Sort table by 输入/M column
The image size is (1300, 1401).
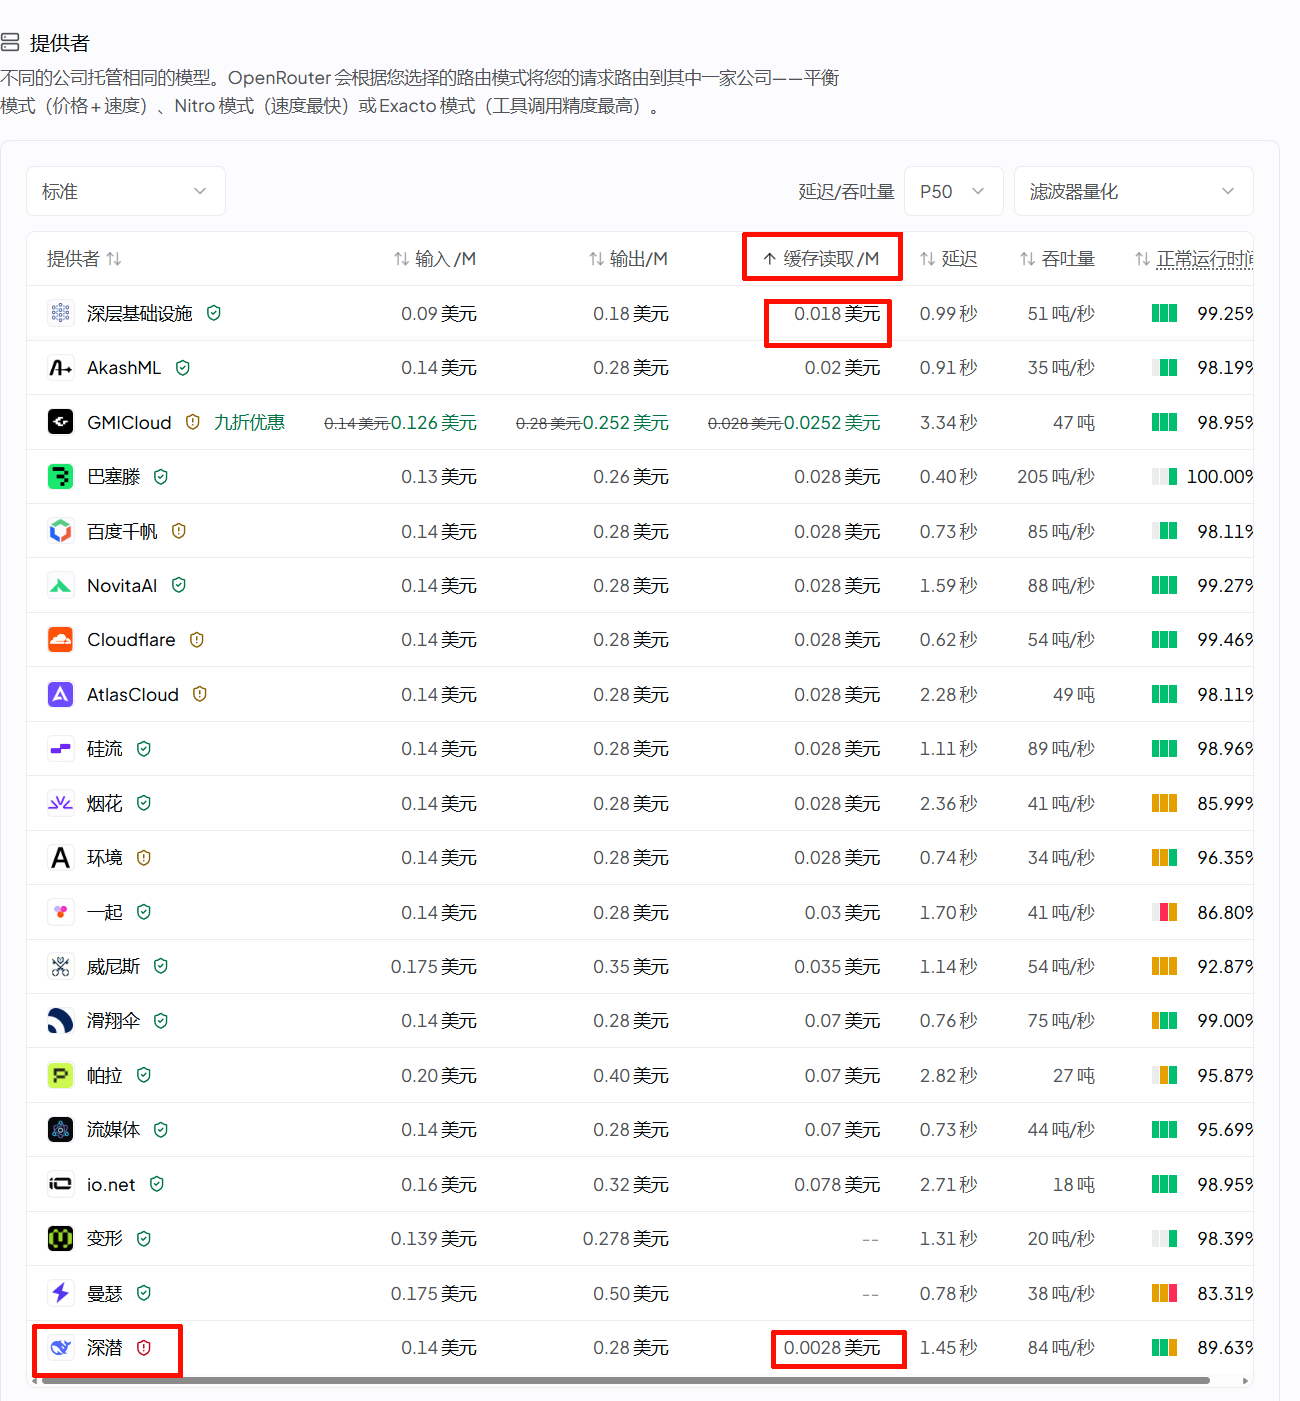coord(435,259)
